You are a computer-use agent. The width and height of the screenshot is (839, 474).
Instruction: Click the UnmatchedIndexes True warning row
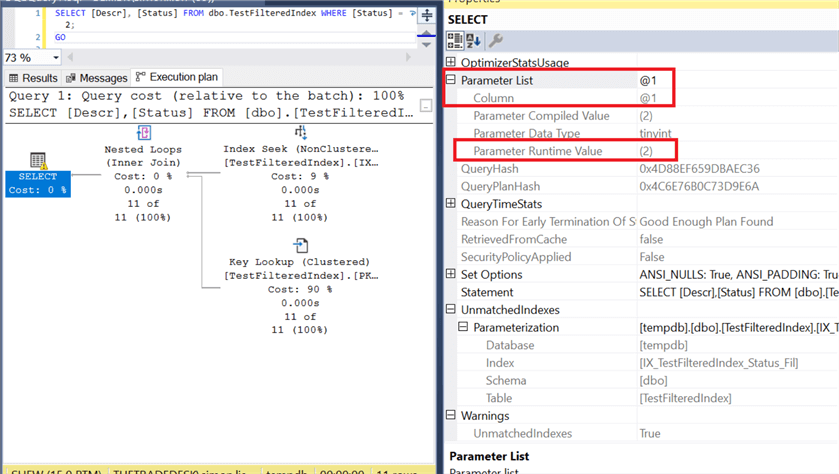coord(648,433)
